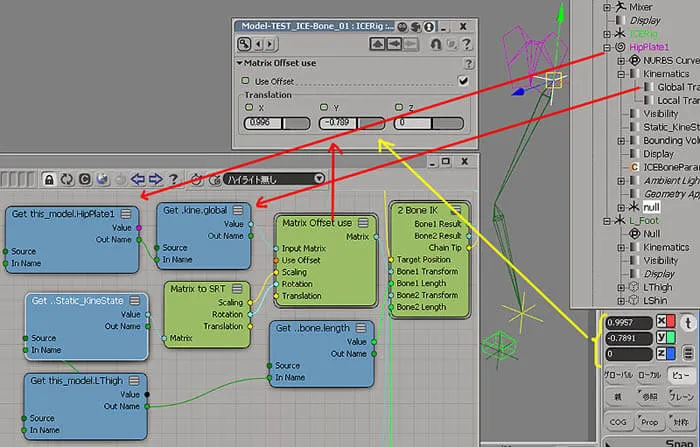The image size is (700, 447).
Task: Click the プレーン (Plane) mode button
Action: tap(681, 397)
